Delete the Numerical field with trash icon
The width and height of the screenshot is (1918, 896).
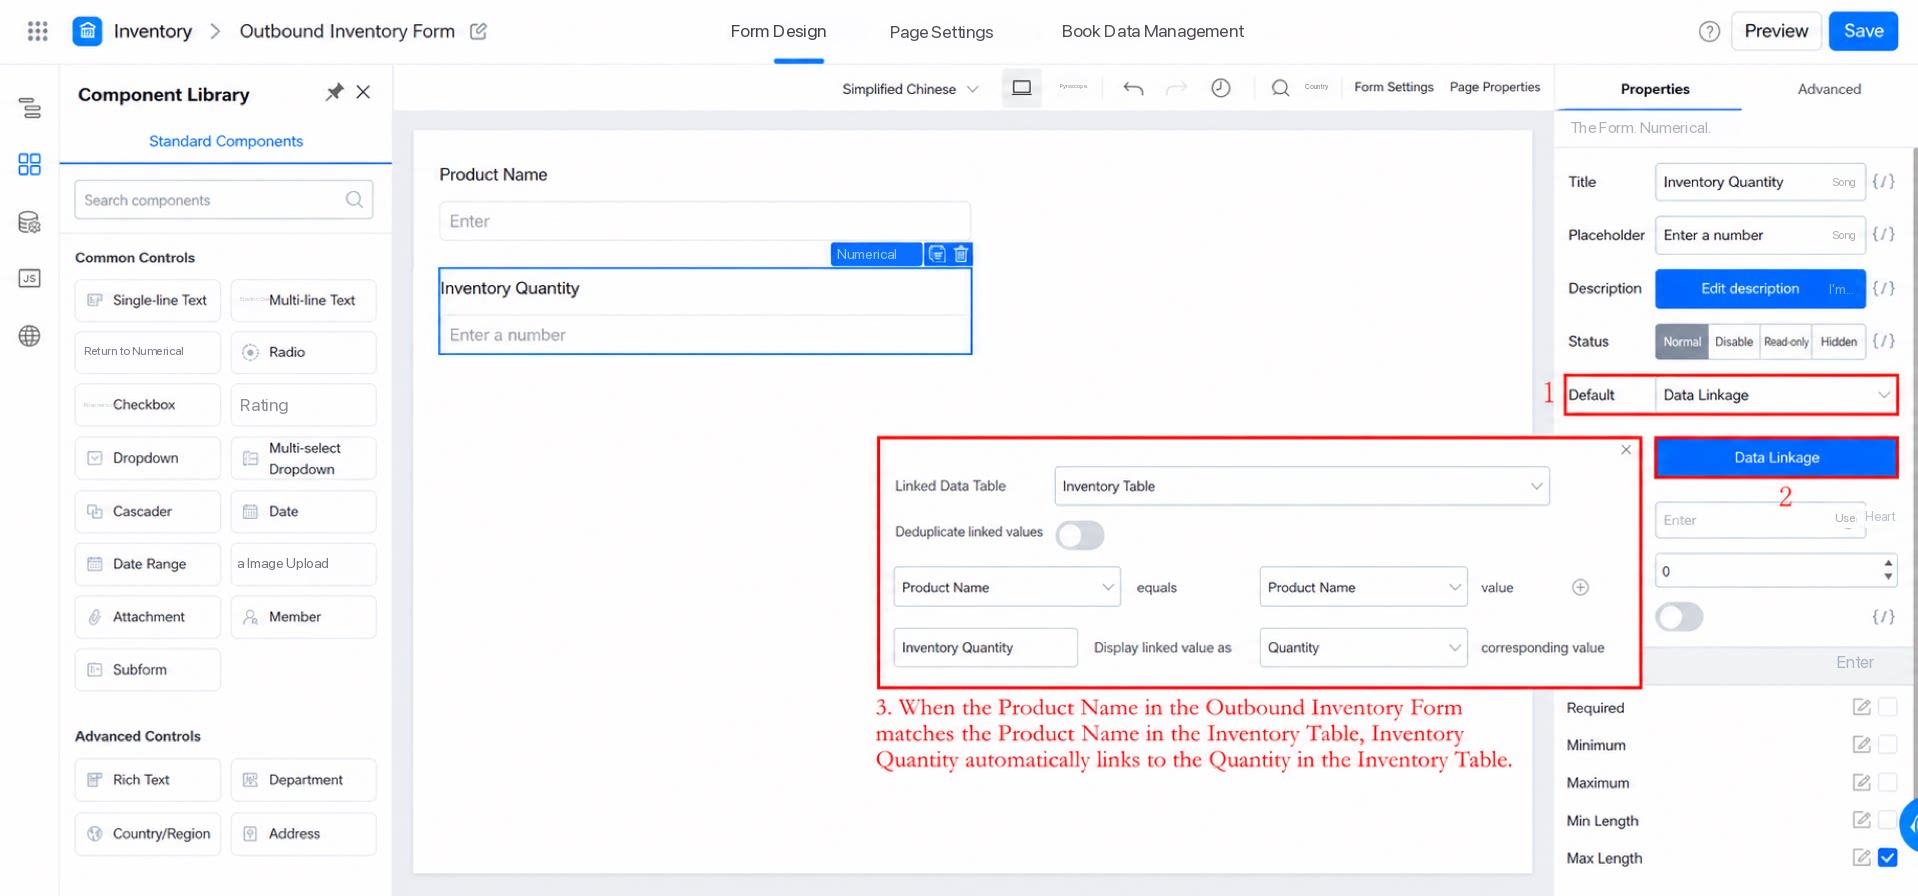pyautogui.click(x=961, y=254)
